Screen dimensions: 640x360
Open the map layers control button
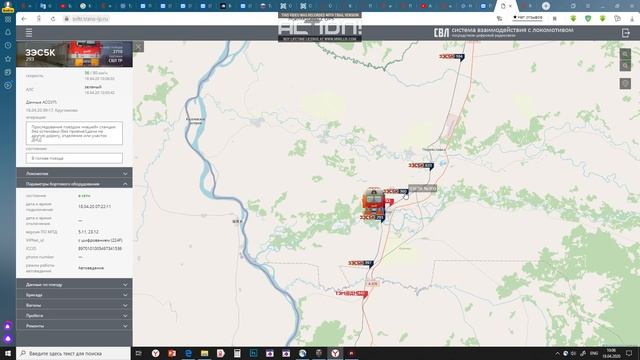(625, 84)
